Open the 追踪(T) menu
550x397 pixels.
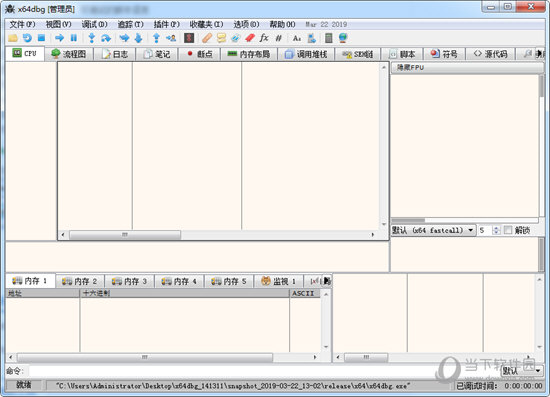(130, 24)
